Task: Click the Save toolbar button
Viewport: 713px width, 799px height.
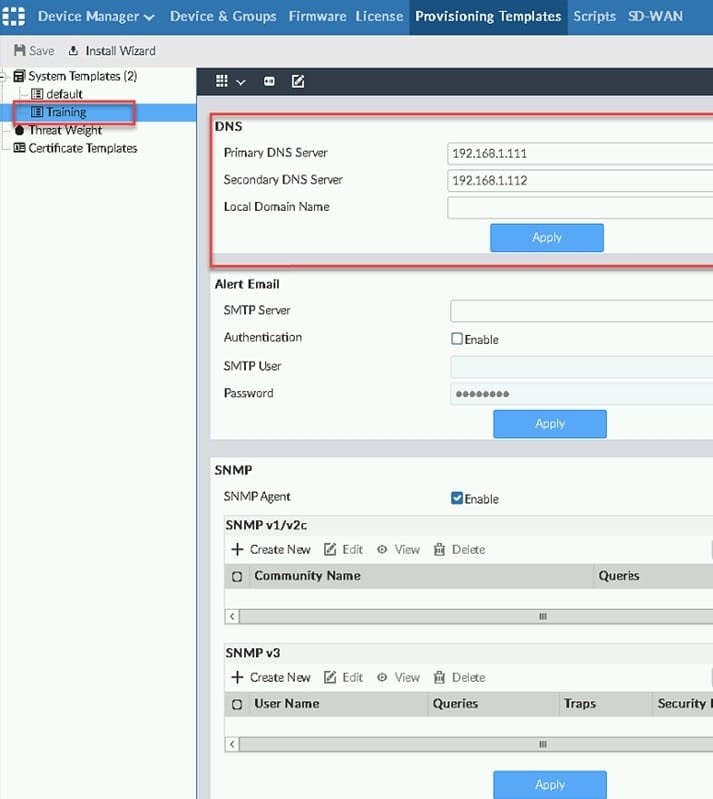Action: (34, 50)
